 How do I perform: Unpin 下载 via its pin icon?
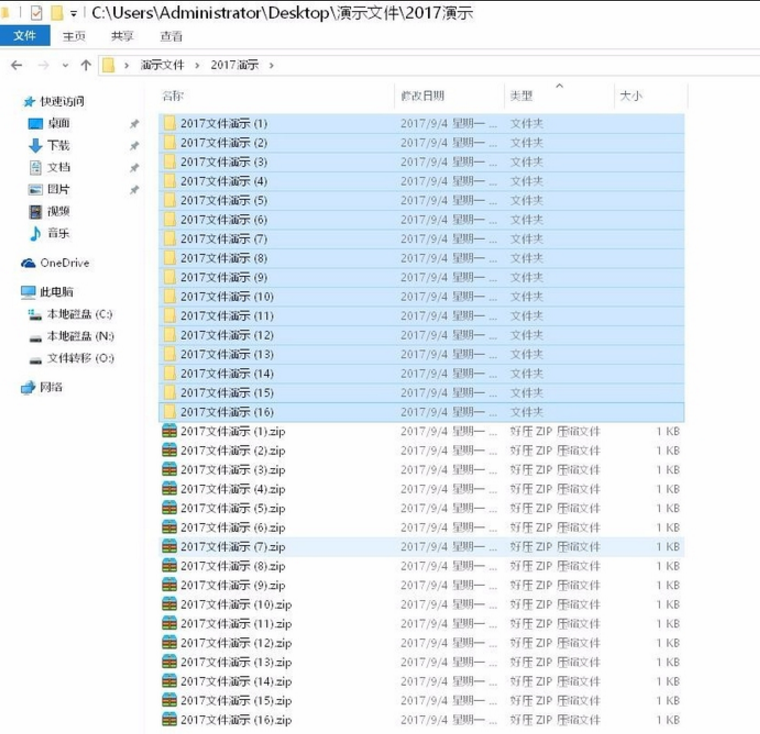[x=134, y=146]
